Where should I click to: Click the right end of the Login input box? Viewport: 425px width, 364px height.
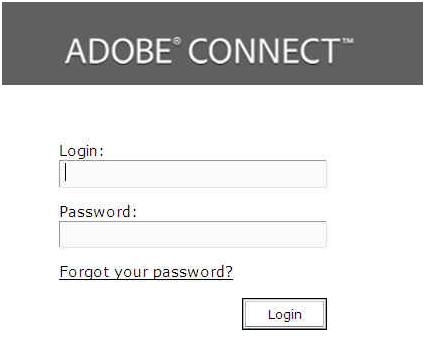[x=318, y=174]
